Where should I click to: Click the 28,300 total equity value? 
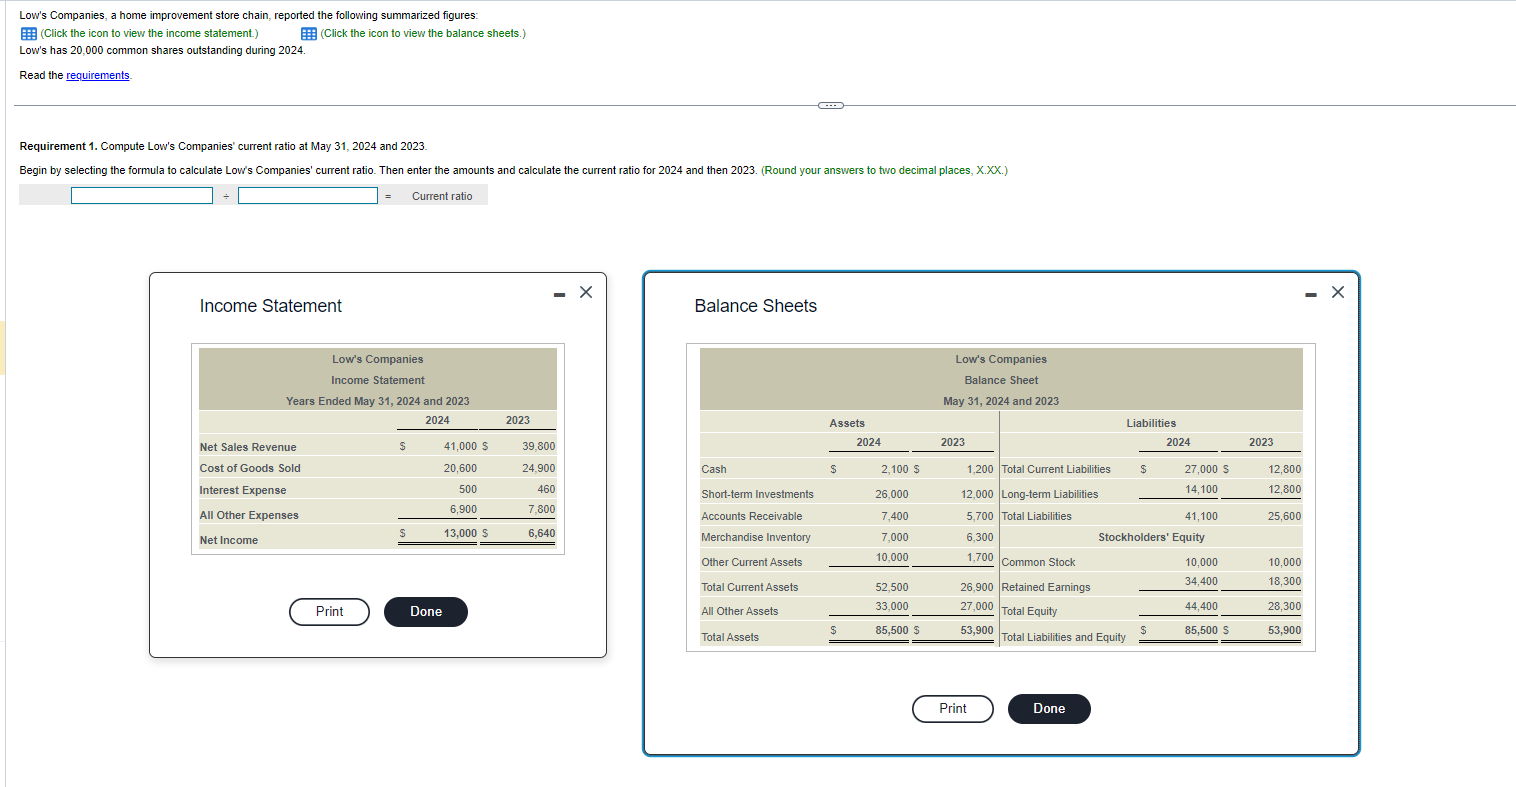1284,606
